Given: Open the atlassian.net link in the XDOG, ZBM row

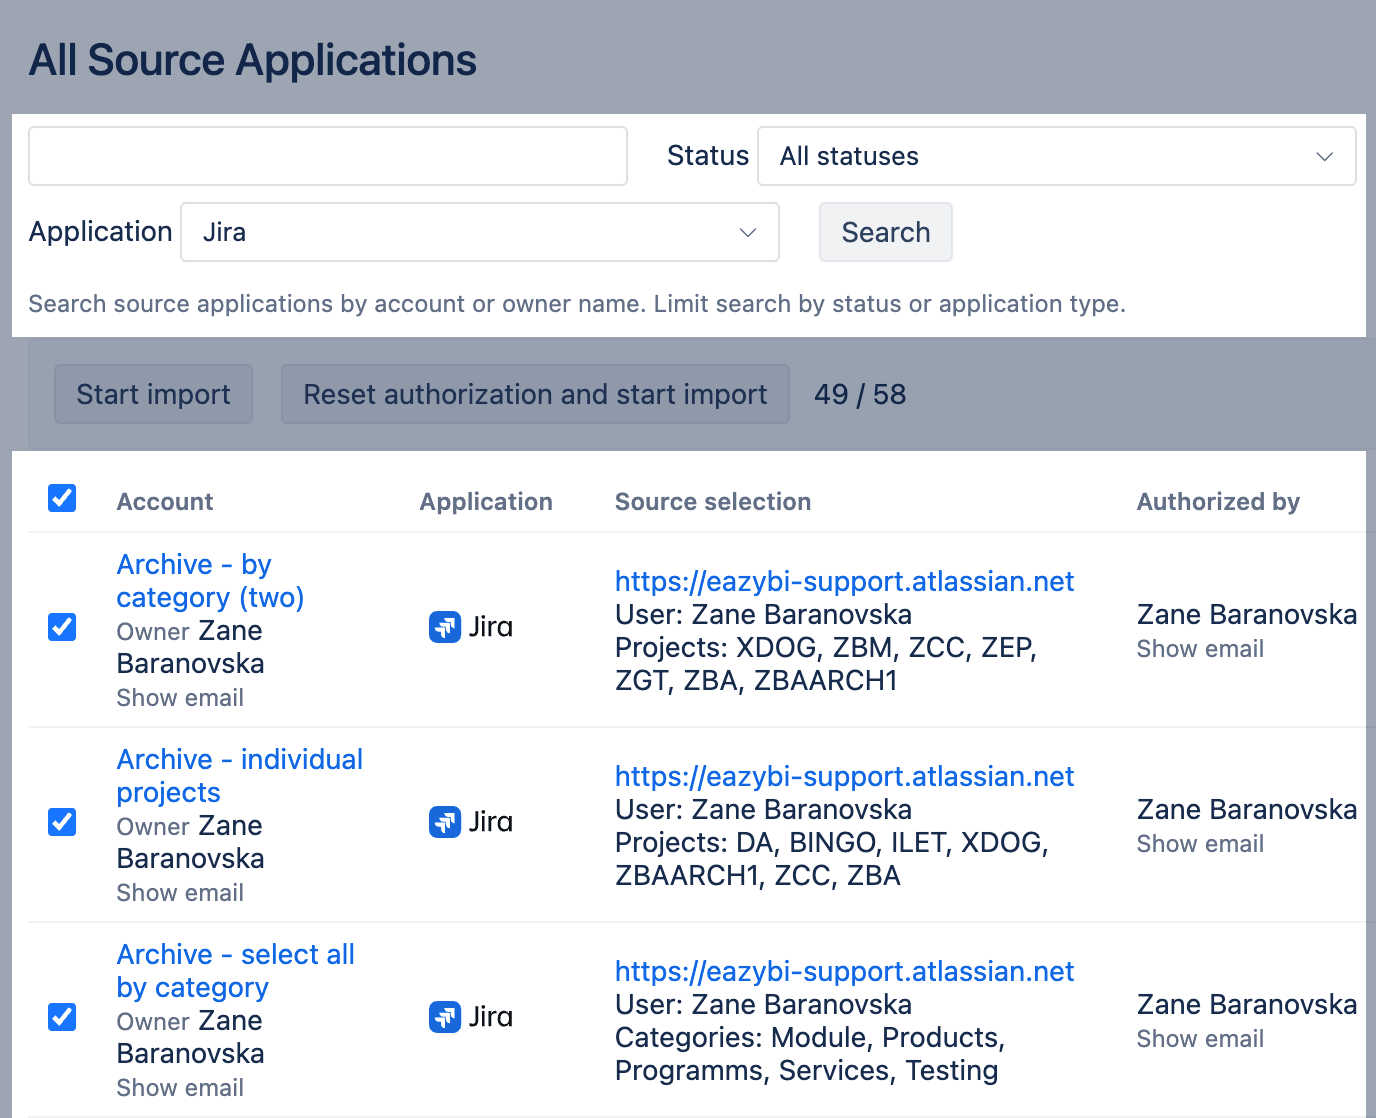Looking at the screenshot, I should (844, 581).
